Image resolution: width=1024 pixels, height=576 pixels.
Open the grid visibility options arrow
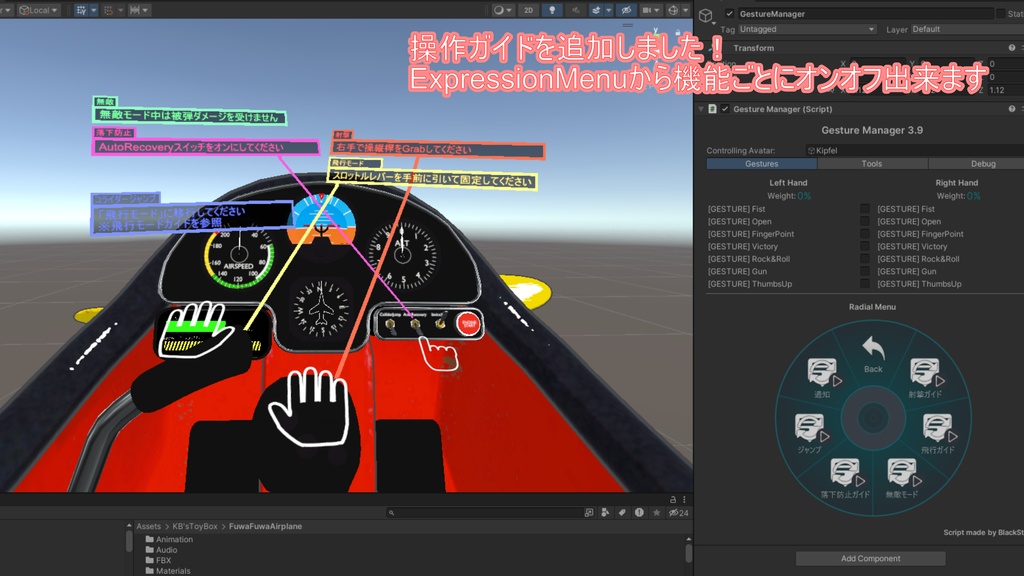[x=93, y=10]
